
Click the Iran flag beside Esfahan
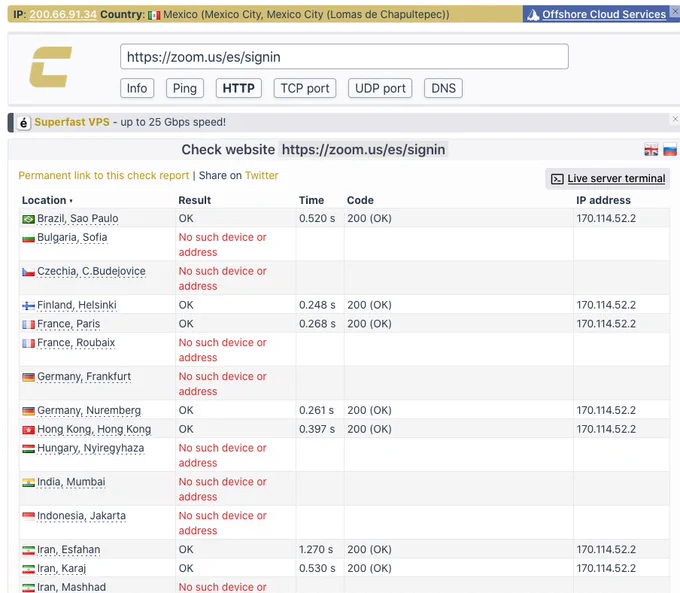coord(28,550)
